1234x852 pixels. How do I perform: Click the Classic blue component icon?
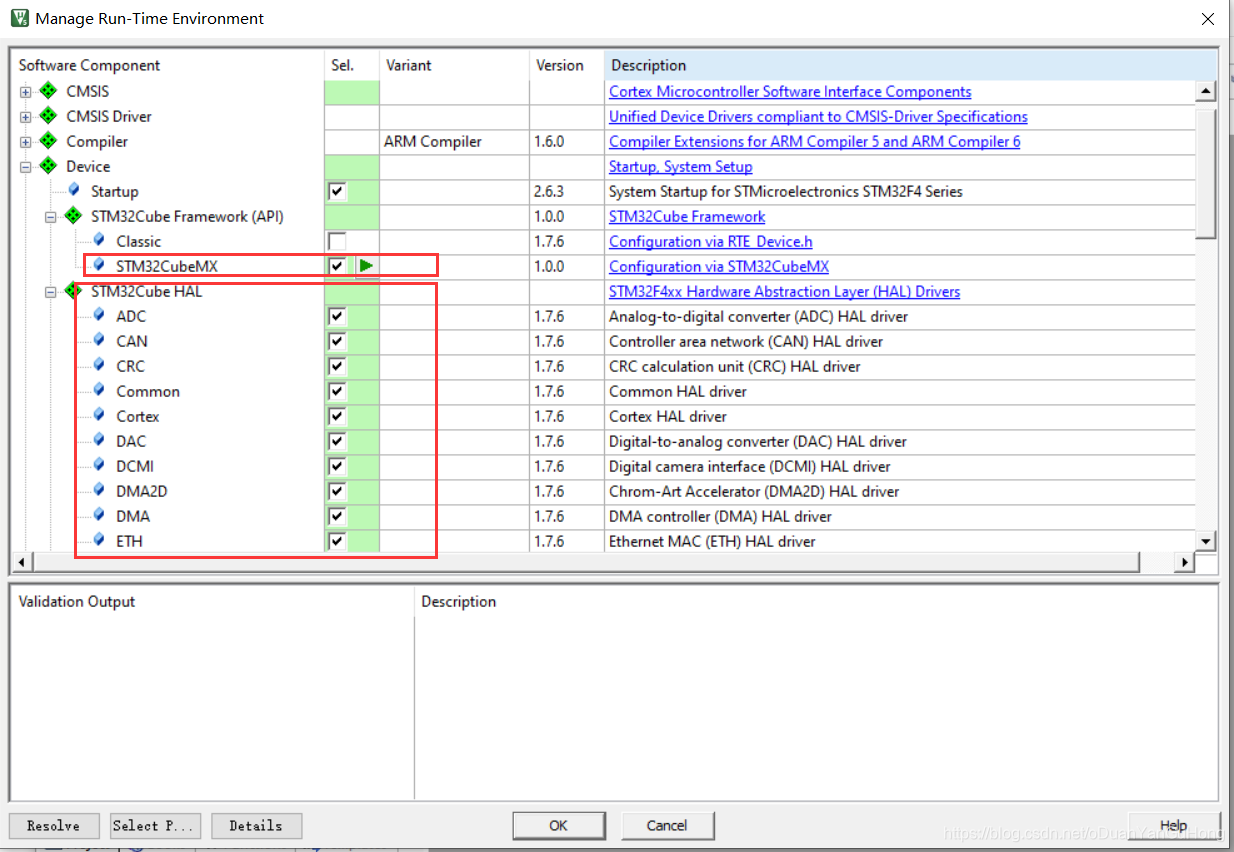point(99,240)
